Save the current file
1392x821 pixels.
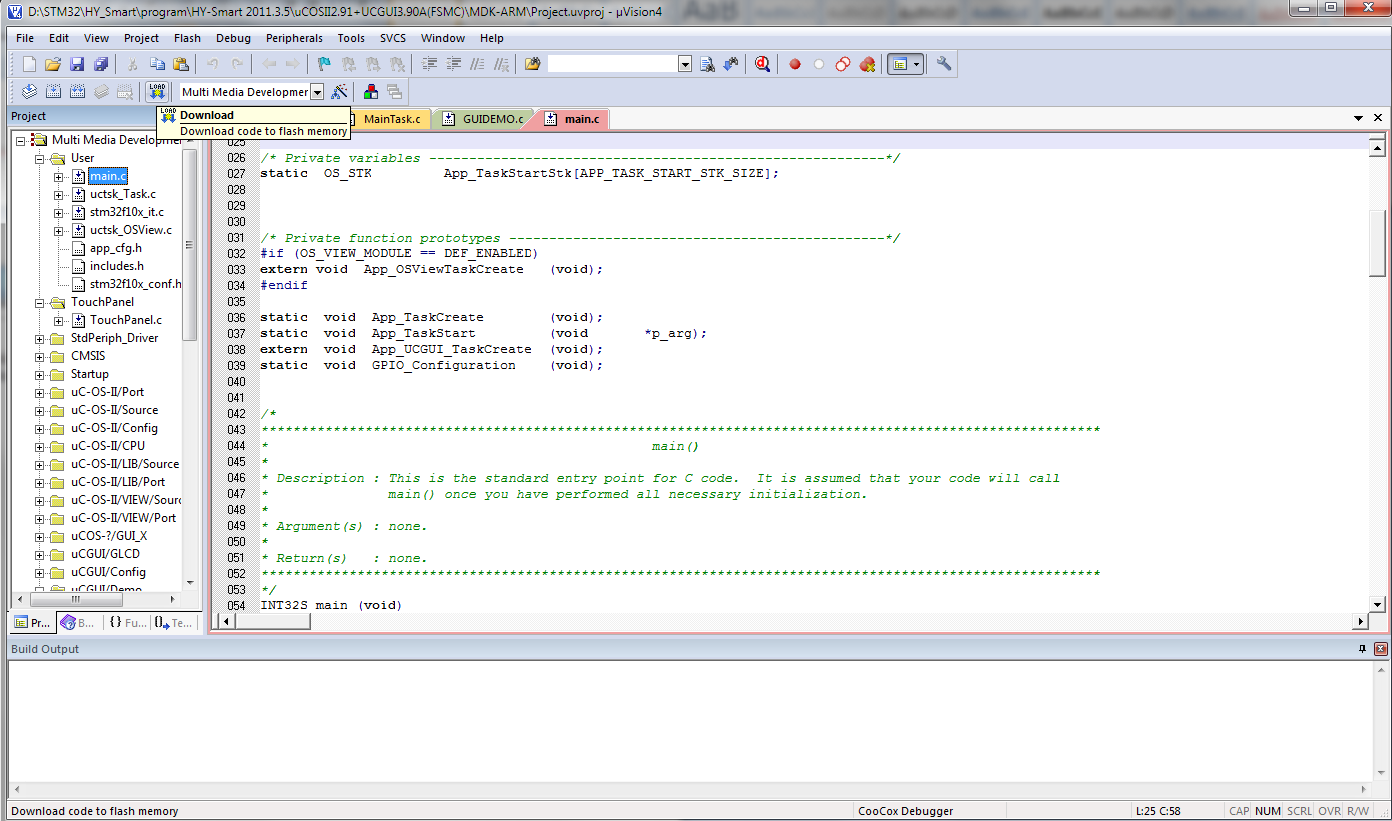pyautogui.click(x=77, y=64)
